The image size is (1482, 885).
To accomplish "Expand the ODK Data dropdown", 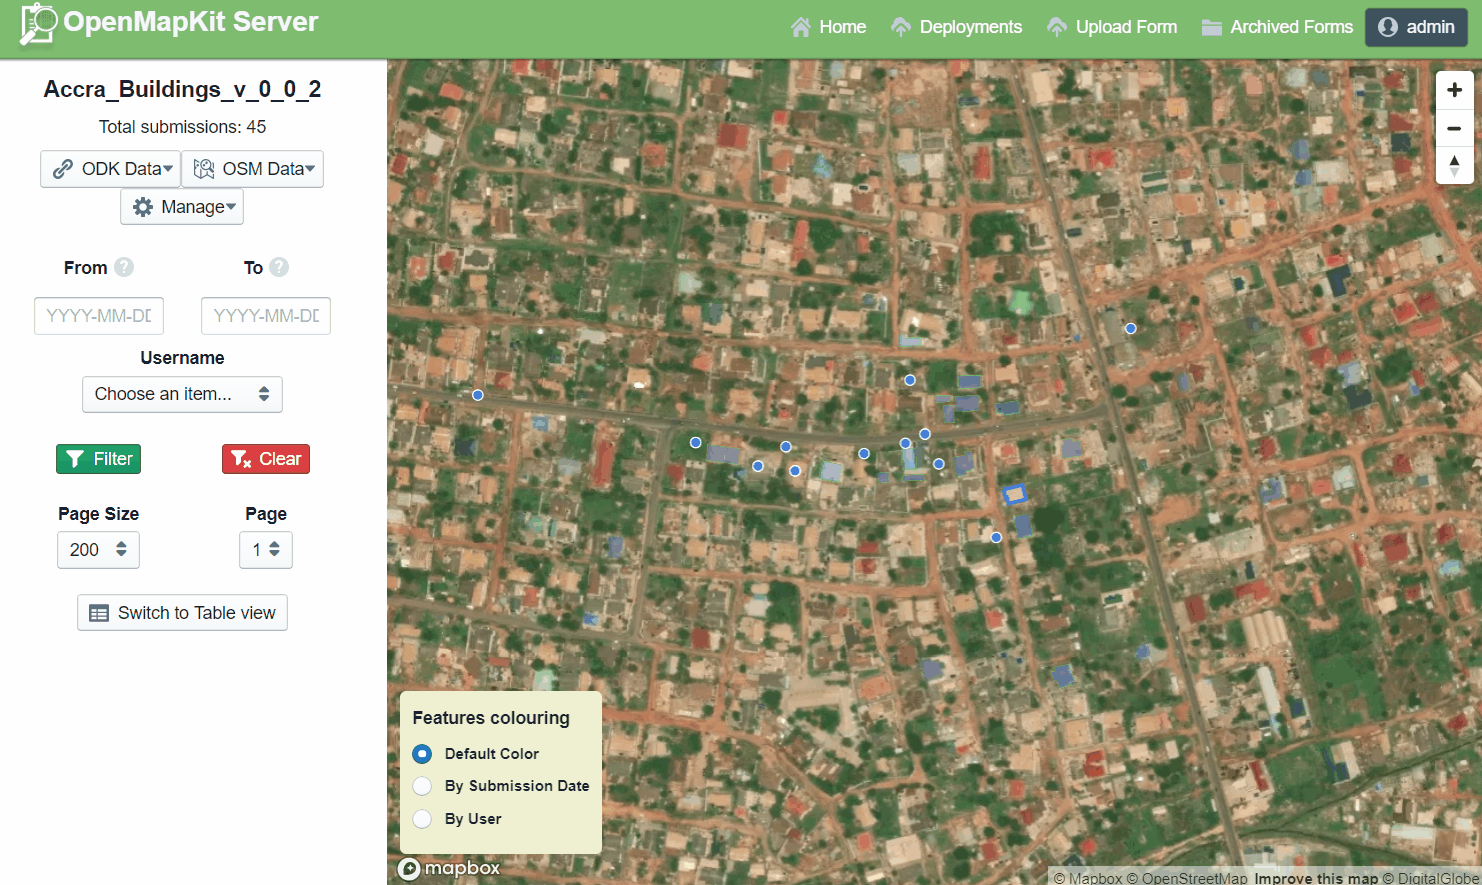I will coord(111,169).
